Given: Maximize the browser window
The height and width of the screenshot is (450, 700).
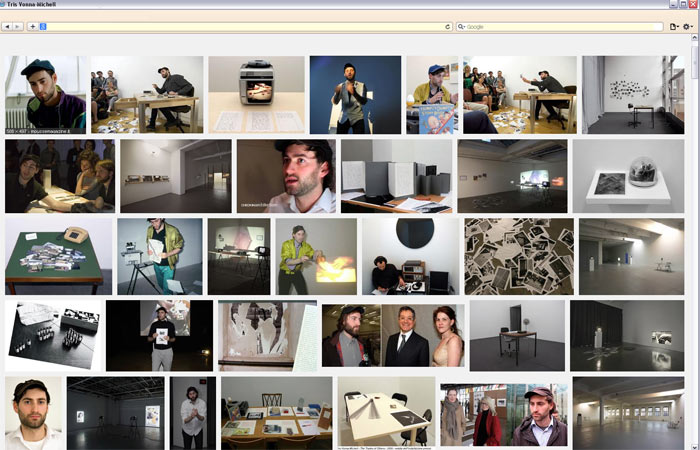Looking at the screenshot, I should coord(683,4).
